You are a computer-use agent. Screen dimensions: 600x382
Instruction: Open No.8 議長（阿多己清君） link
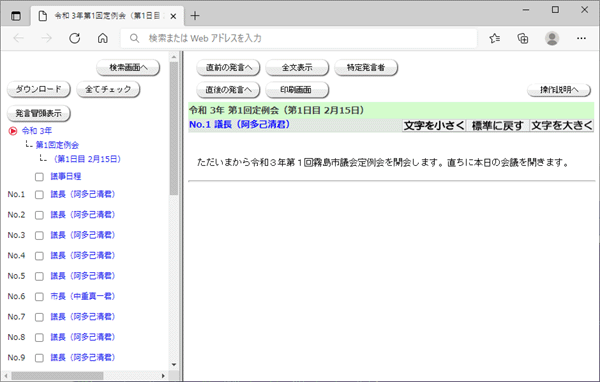[83, 337]
